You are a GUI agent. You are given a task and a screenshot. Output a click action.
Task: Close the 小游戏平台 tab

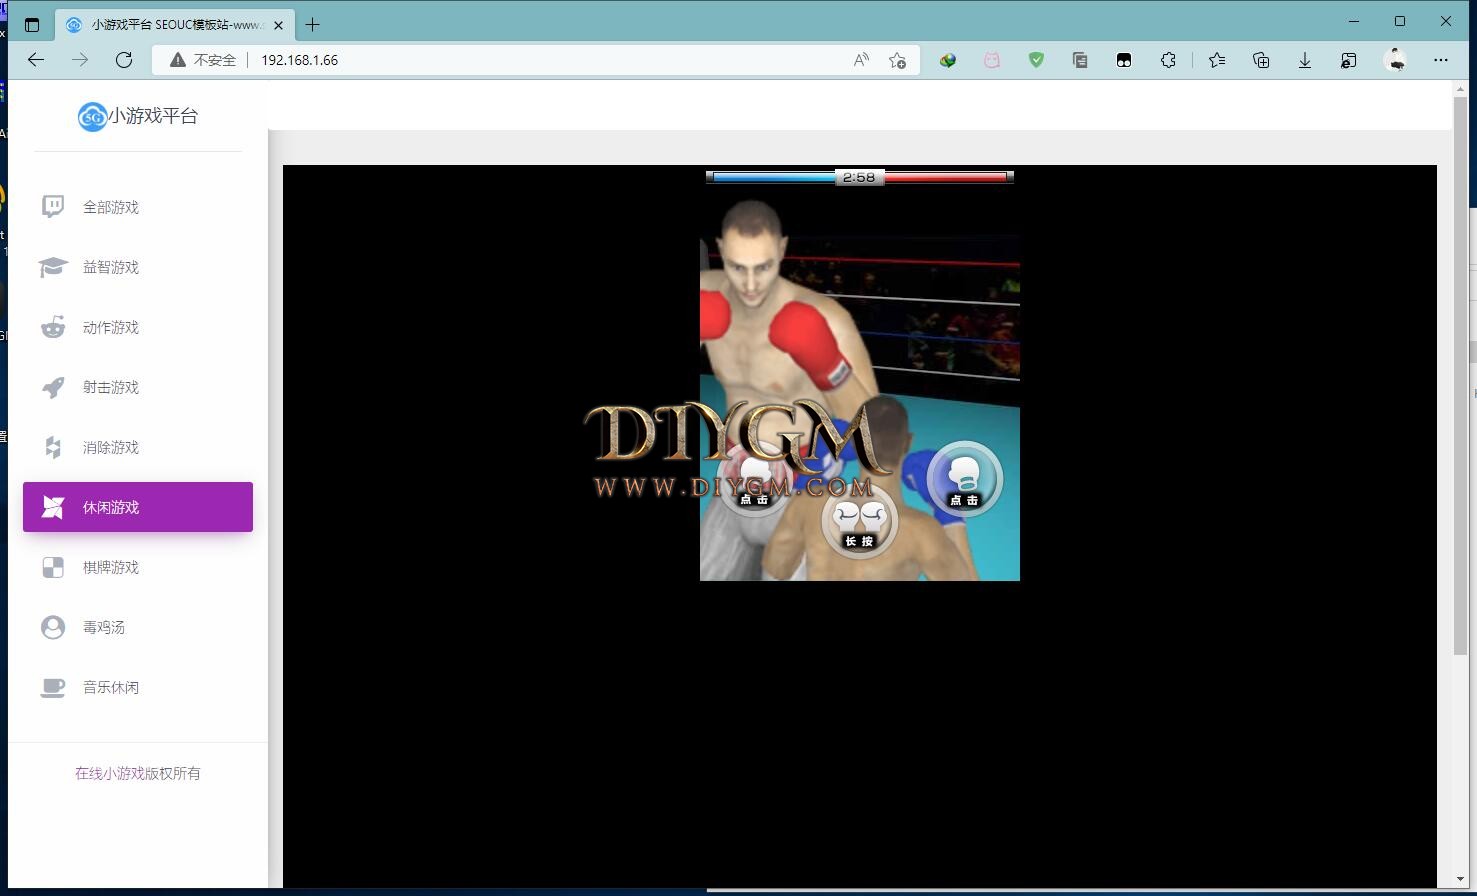click(279, 24)
